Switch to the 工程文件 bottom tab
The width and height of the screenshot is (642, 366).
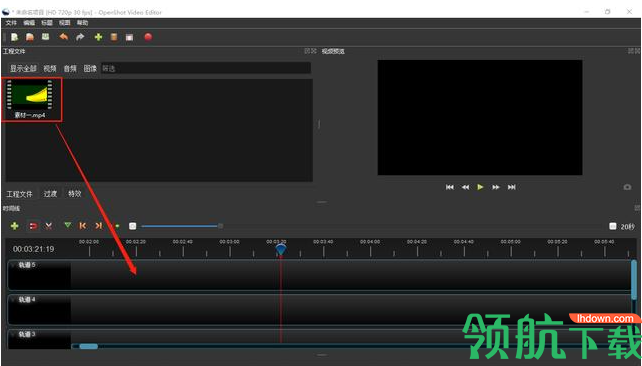(x=20, y=194)
